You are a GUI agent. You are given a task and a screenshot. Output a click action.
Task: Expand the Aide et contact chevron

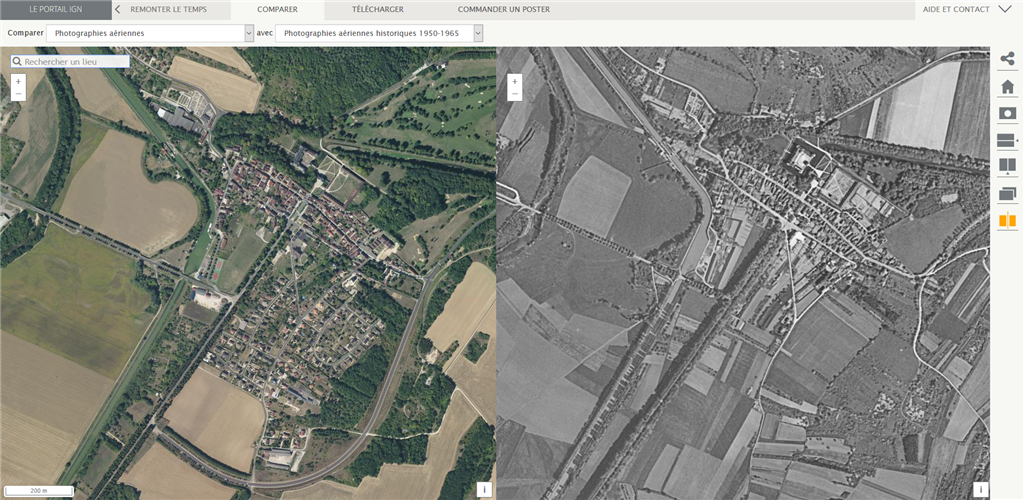pos(1004,9)
